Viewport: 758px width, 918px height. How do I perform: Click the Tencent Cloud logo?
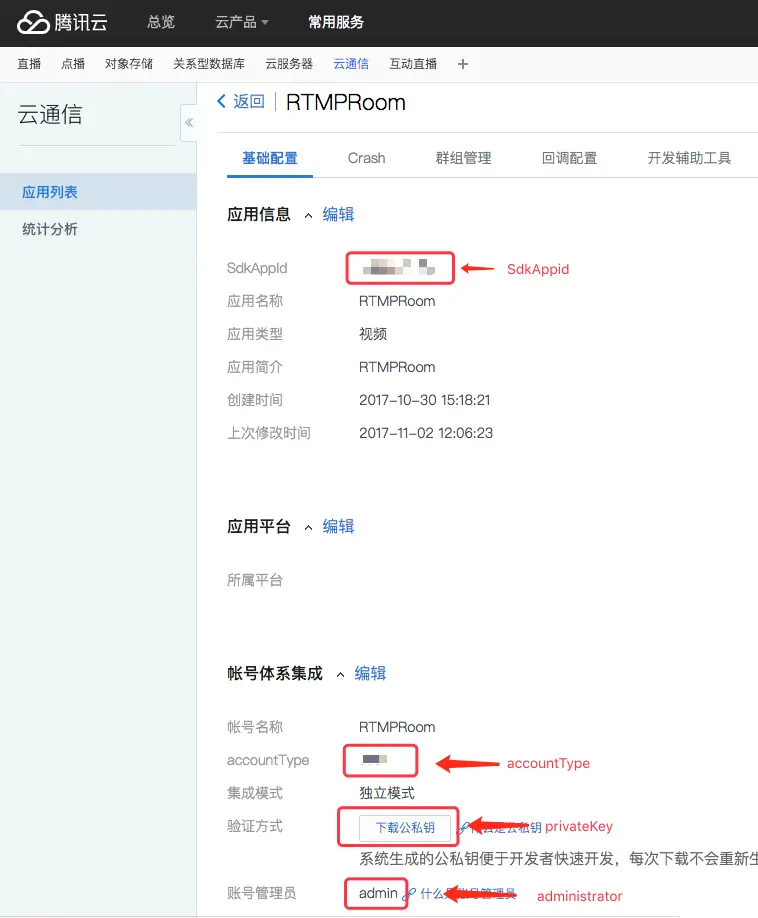point(62,22)
